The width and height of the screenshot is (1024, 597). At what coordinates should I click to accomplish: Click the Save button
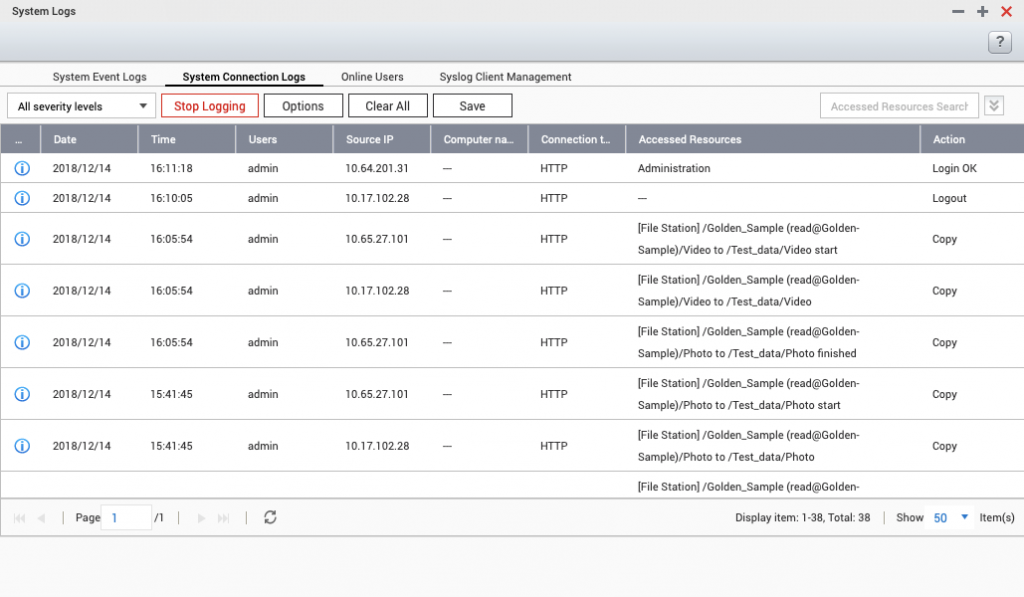[x=472, y=106]
